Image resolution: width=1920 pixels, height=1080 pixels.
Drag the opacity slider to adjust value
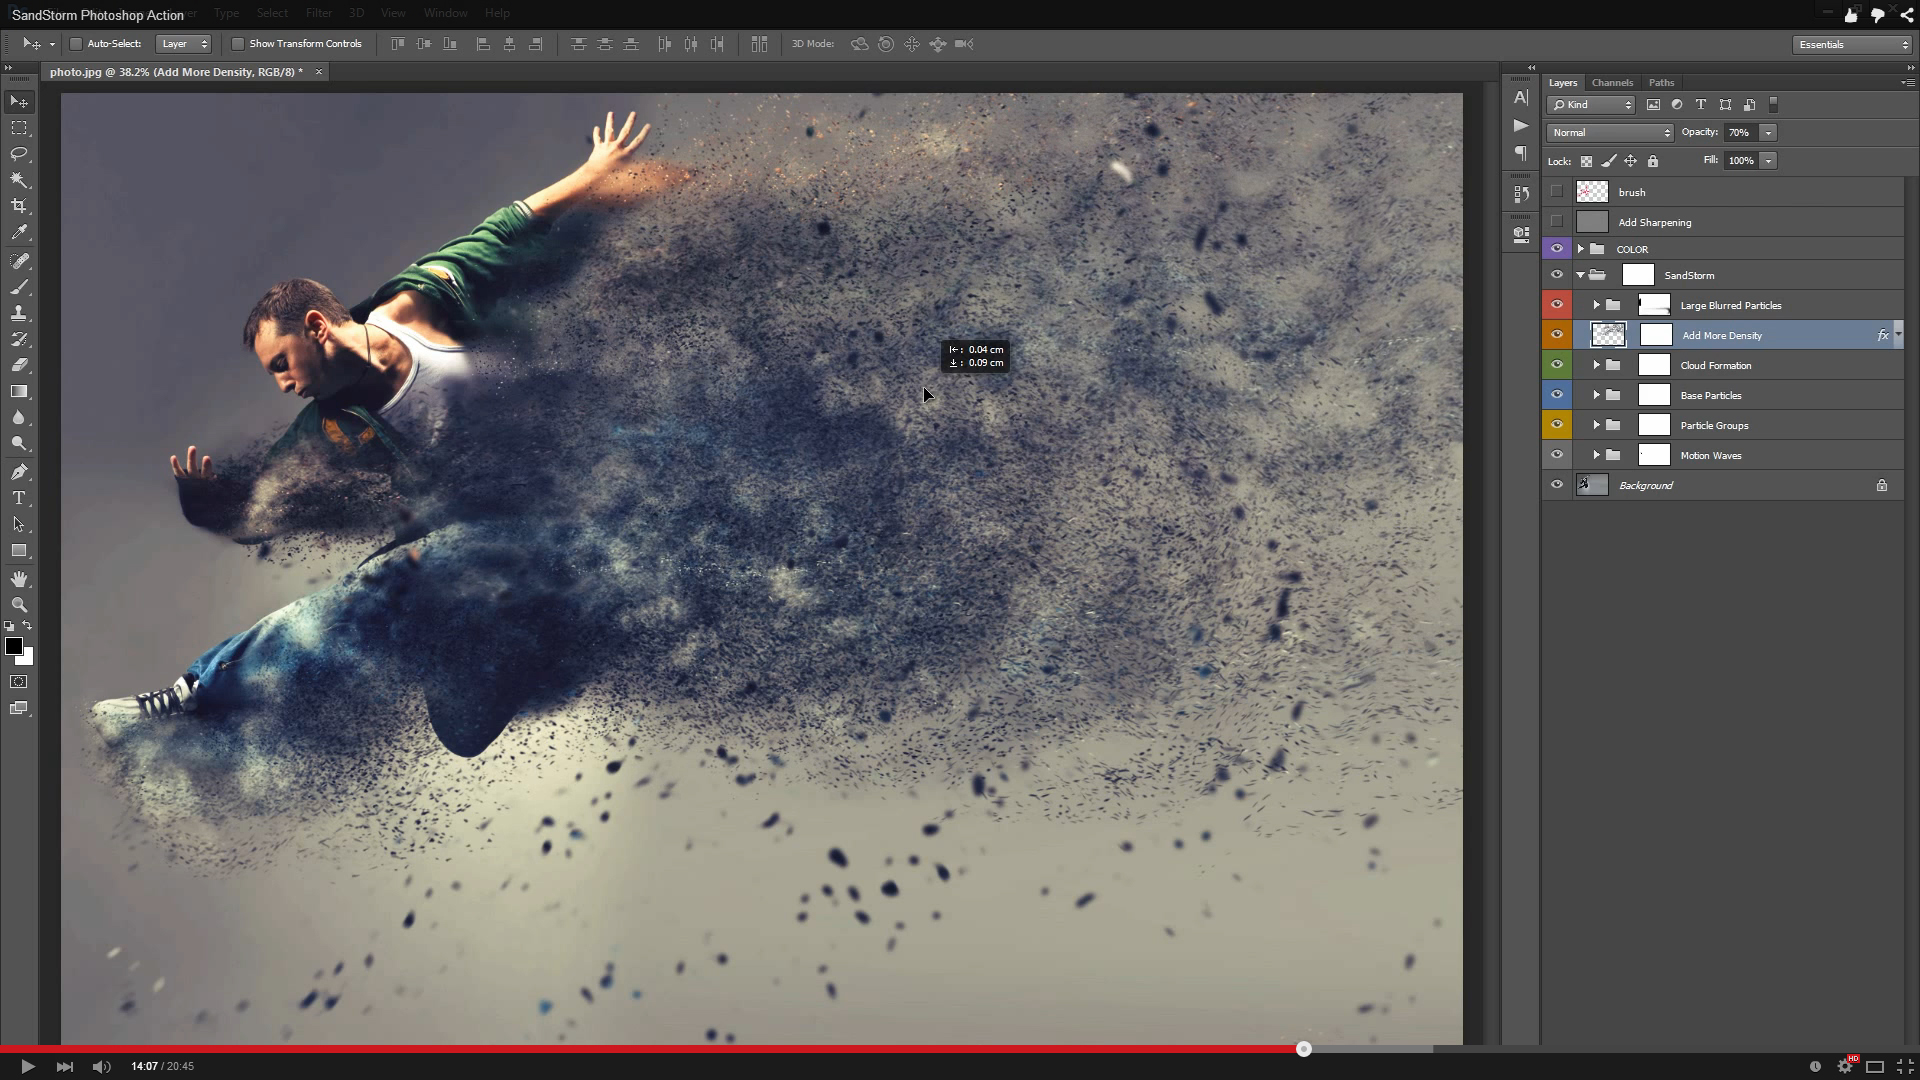coord(1768,132)
